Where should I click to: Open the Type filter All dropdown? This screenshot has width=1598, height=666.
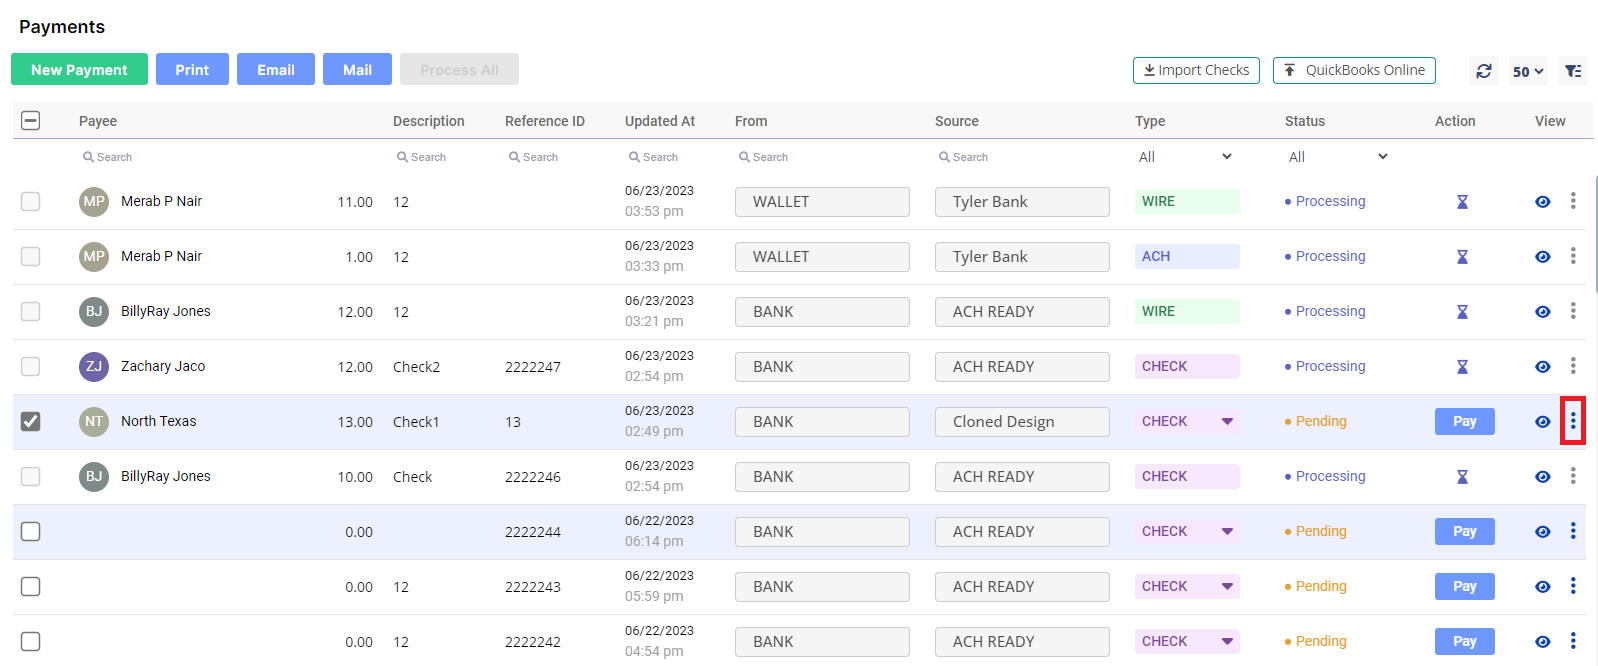point(1185,157)
